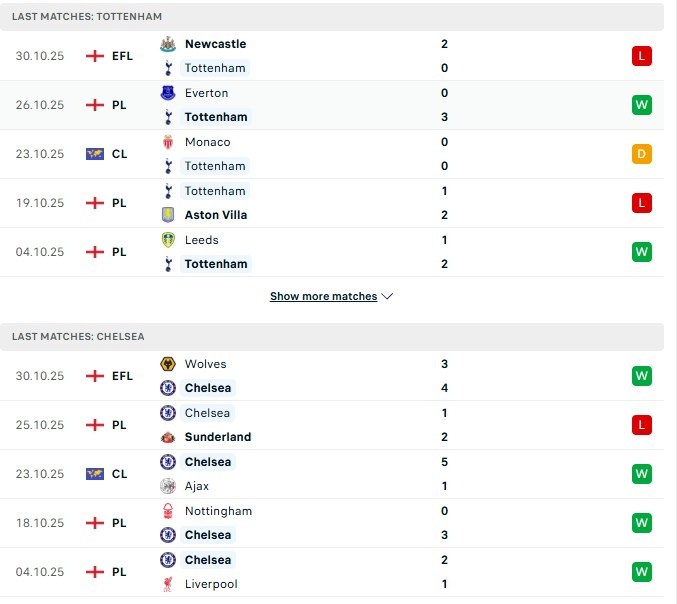The image size is (677, 604).
Task: Open the Sunderland team name link
Action: coord(218,437)
